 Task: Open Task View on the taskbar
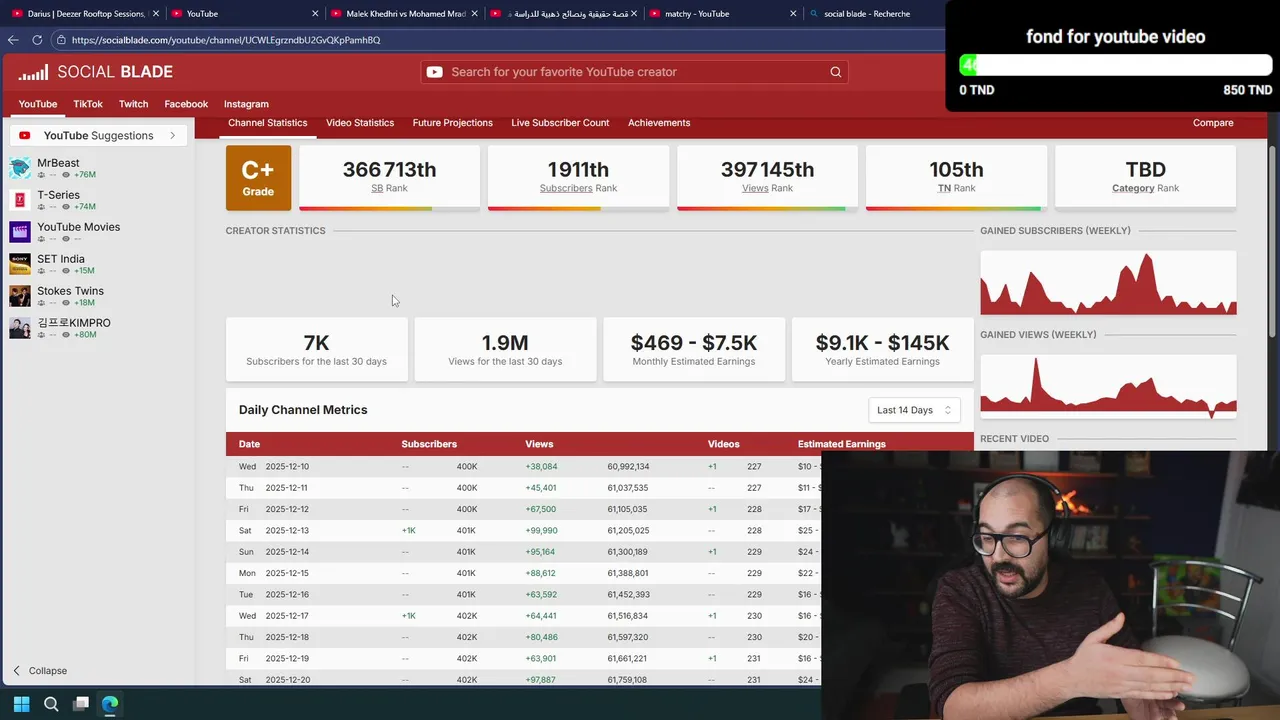point(81,704)
